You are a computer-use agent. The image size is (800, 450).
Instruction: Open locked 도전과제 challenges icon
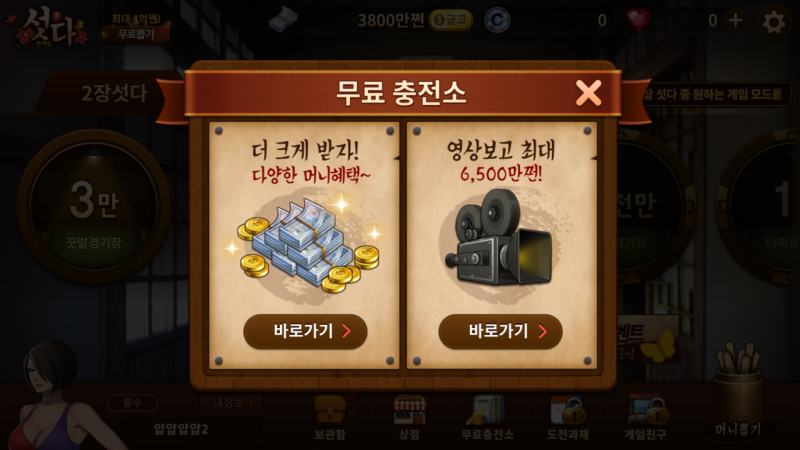(568, 417)
